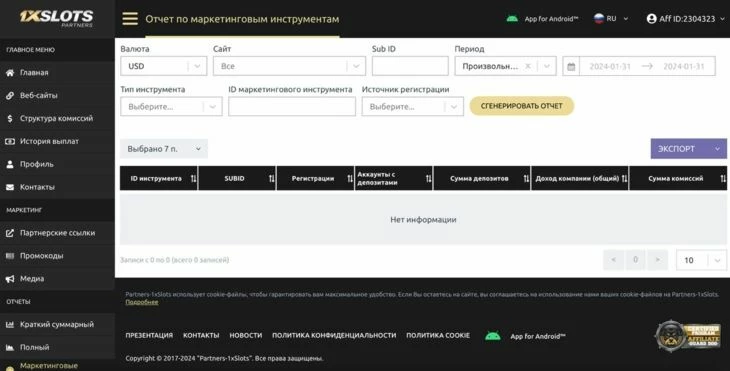Open Структура комиссий in sidebar

coord(57,118)
